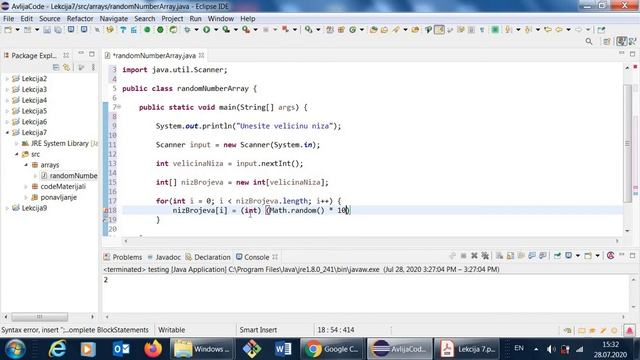
Task: Click the Terminate button in Console
Action: point(463,256)
